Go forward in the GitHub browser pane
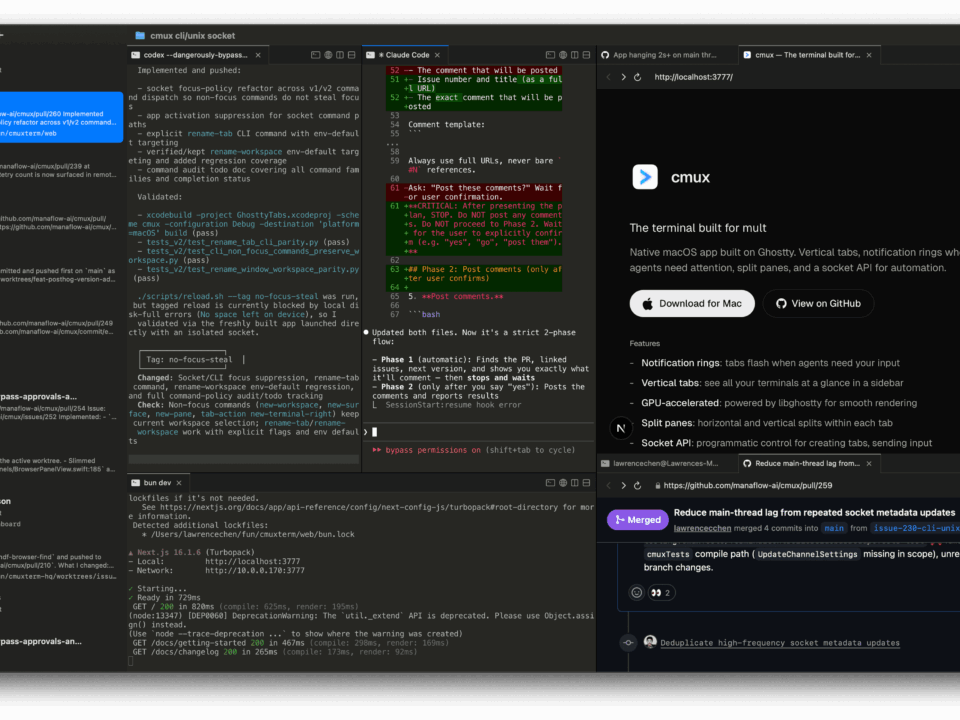The height and width of the screenshot is (720, 960). 624,485
